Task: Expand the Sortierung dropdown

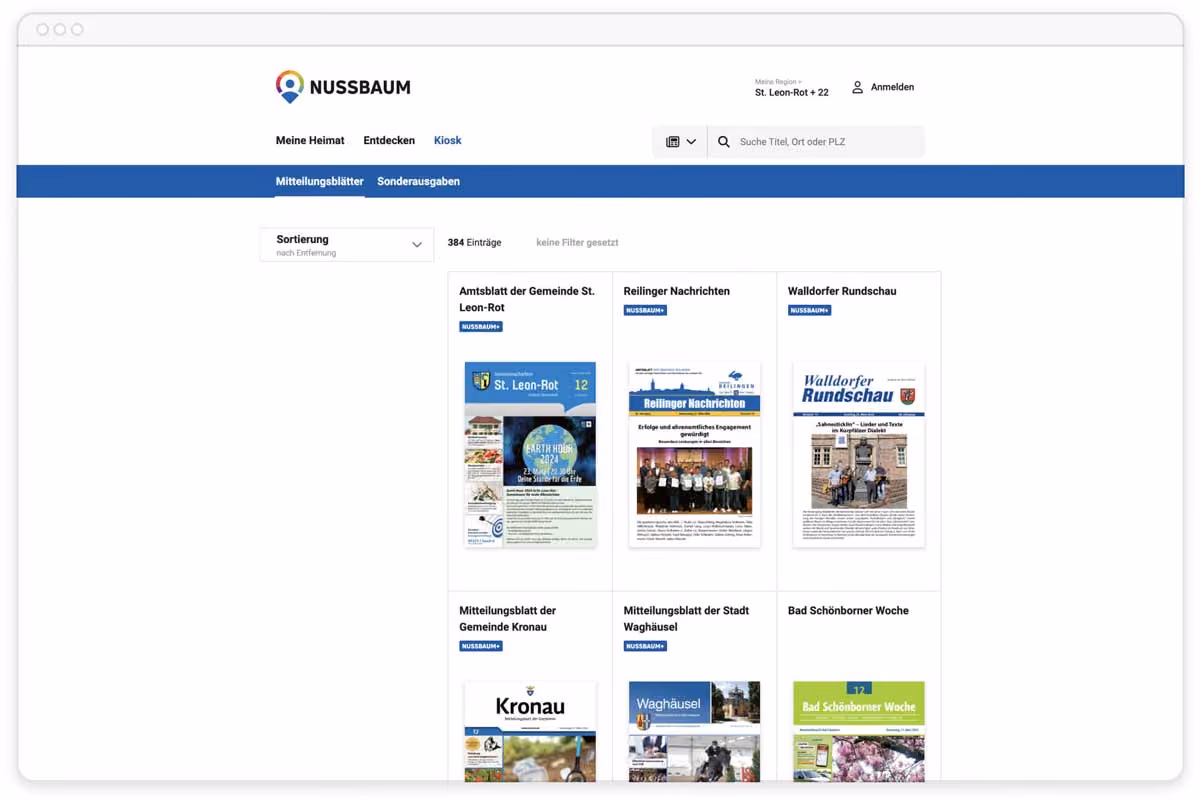Action: click(347, 245)
